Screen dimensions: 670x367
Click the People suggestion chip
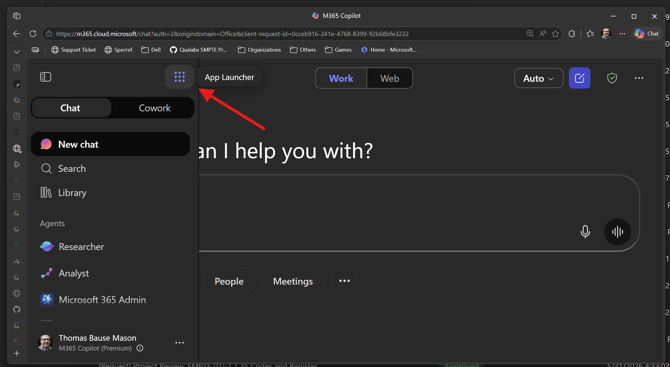[x=229, y=281]
